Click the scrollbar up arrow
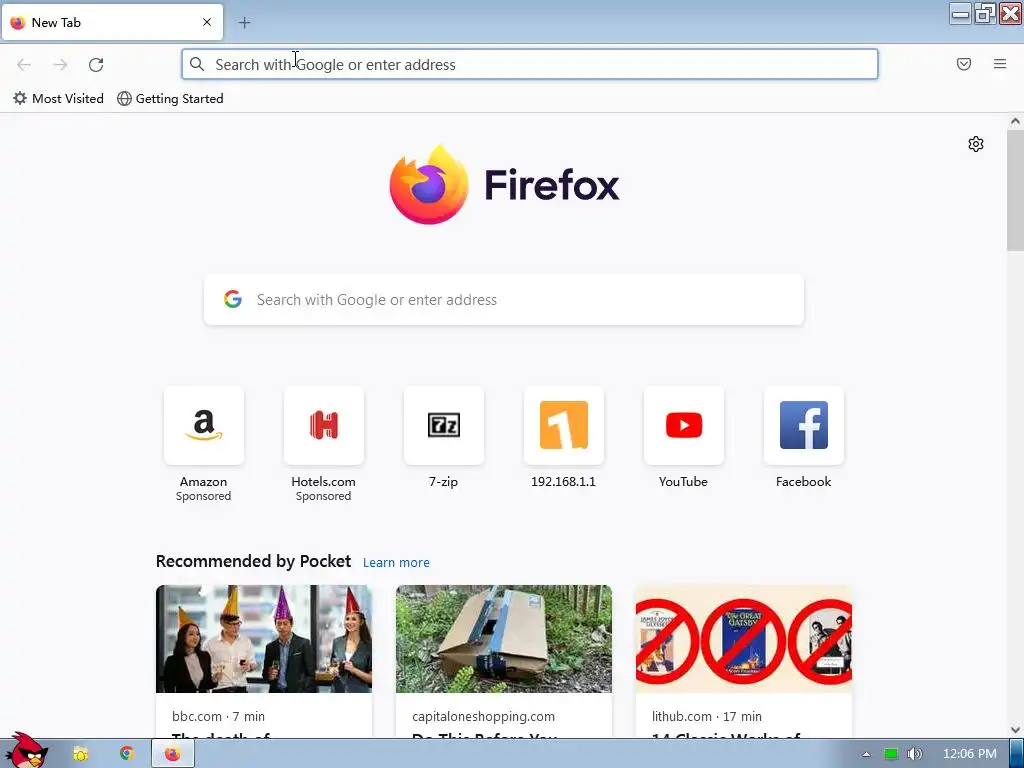 point(1015,121)
